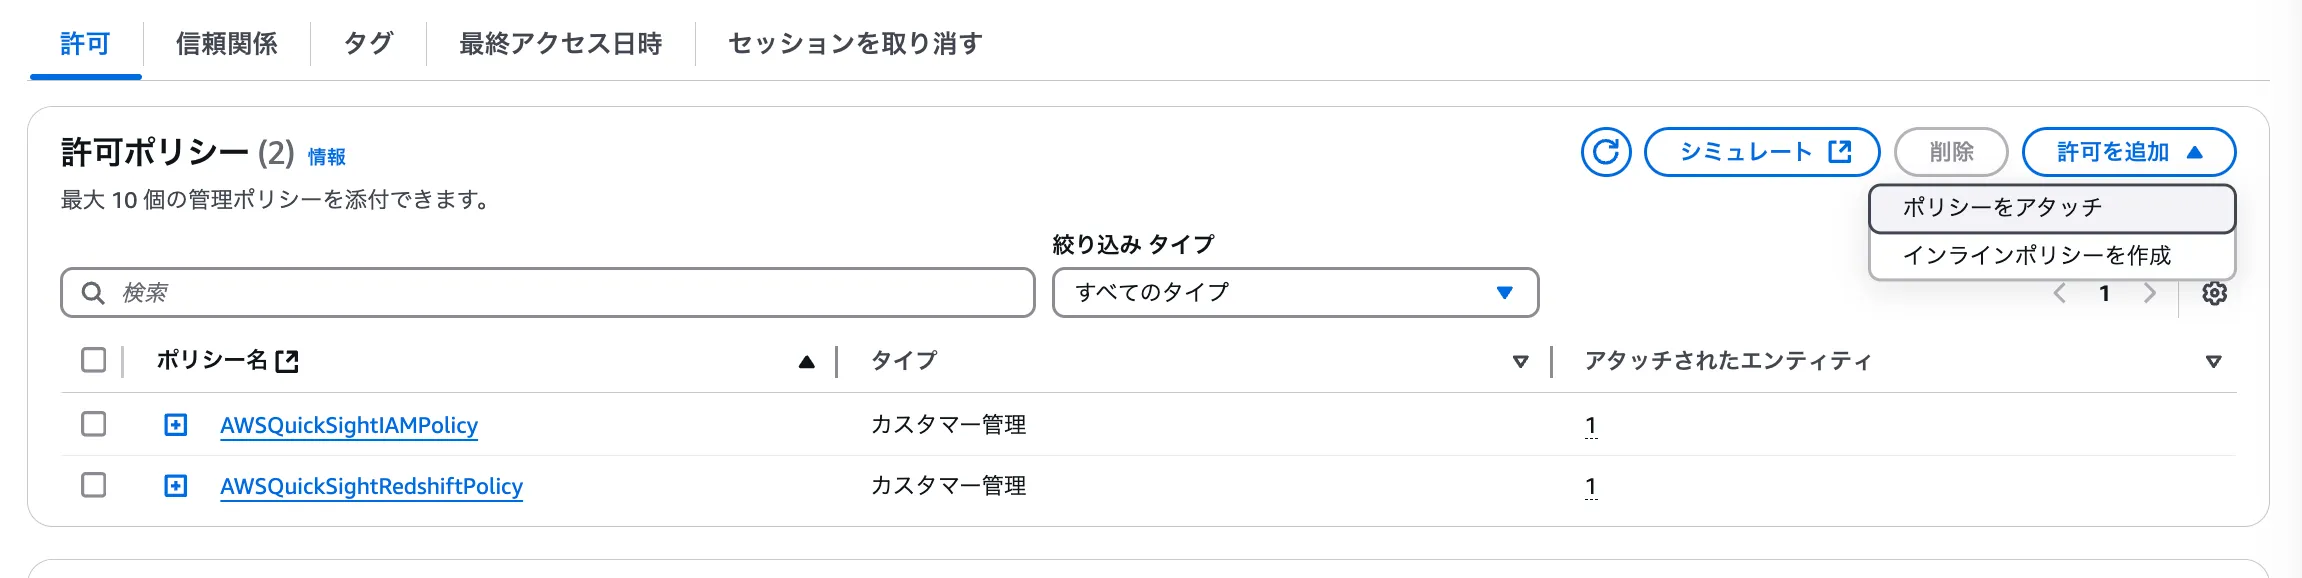Screen dimensions: 2302x578
Task: Click external link icon beside ポリシー名
Action: 287,361
